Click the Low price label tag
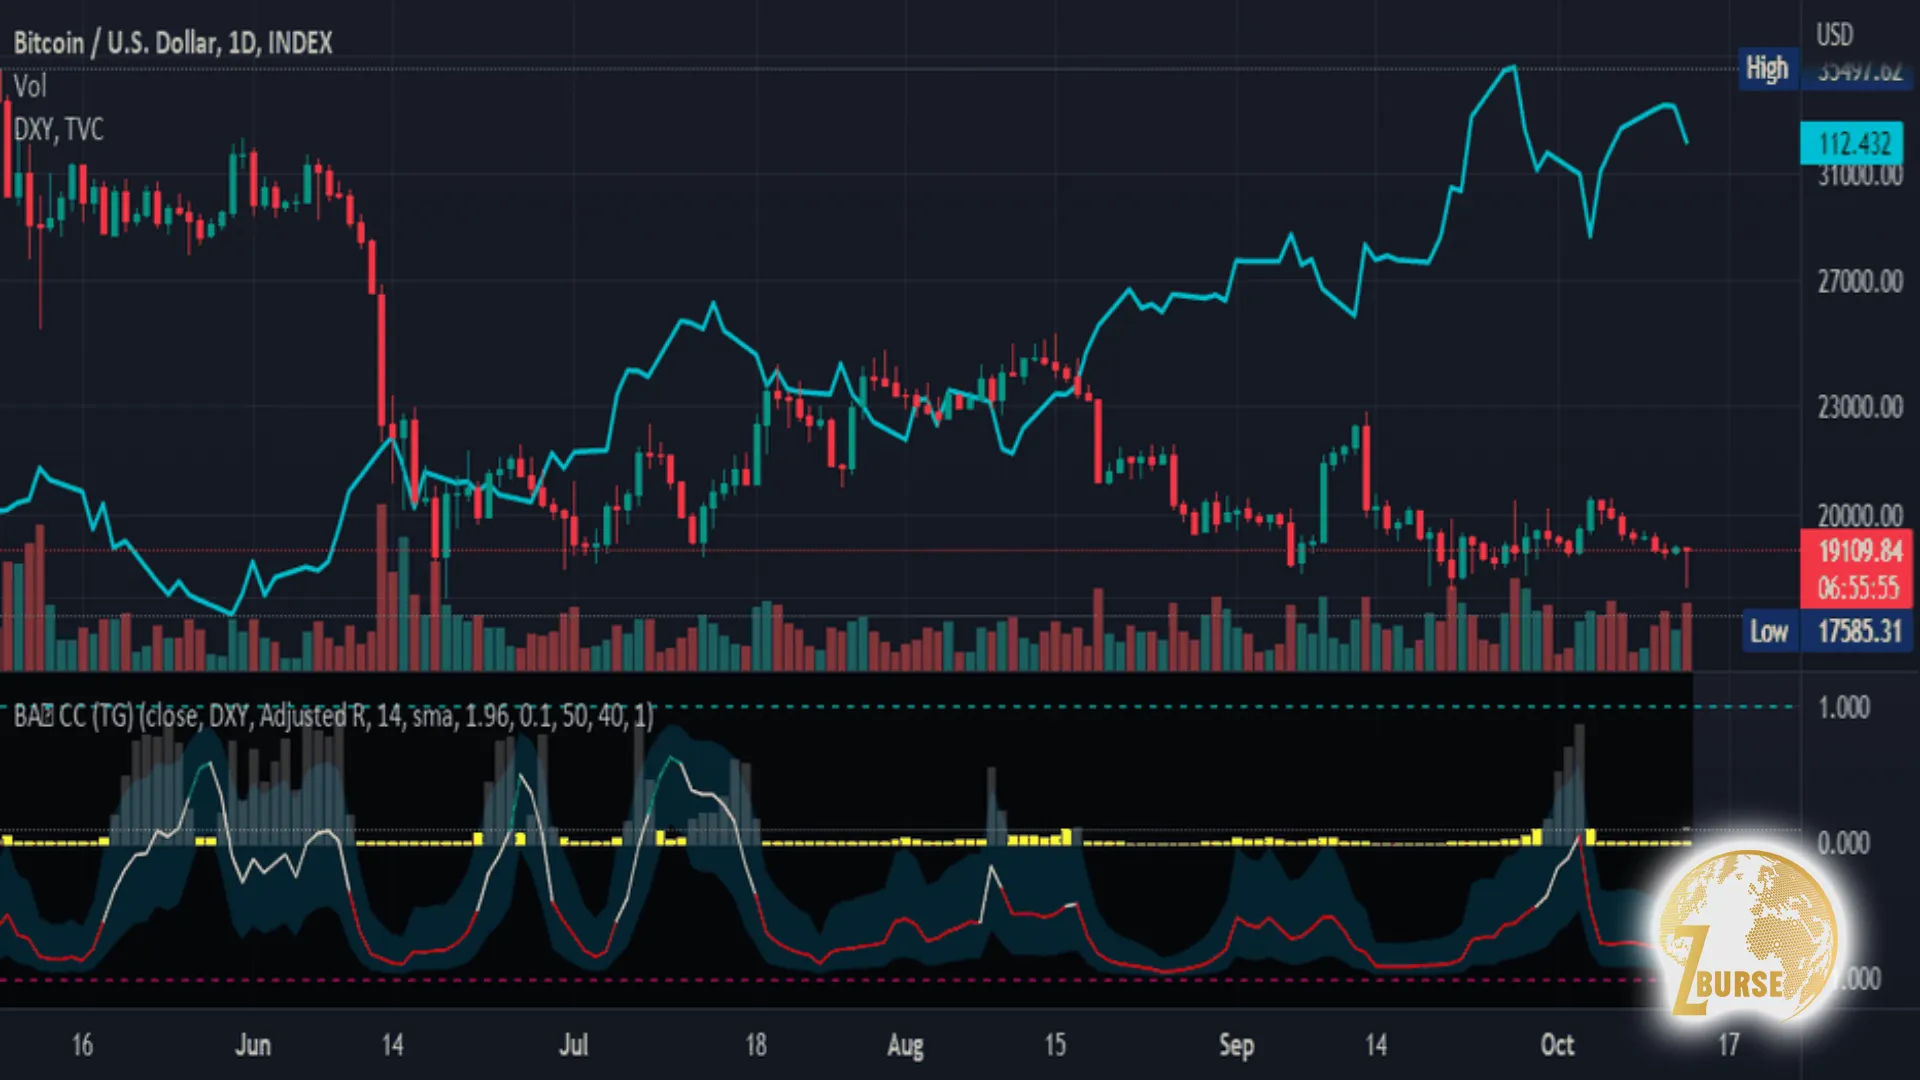The image size is (1920, 1080). (1768, 631)
